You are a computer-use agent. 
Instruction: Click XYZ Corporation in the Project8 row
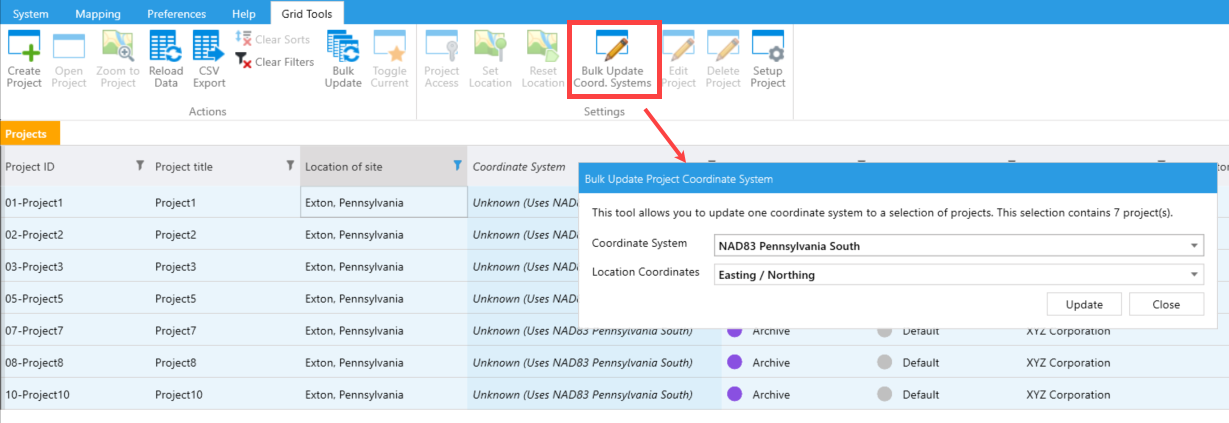(x=1068, y=362)
